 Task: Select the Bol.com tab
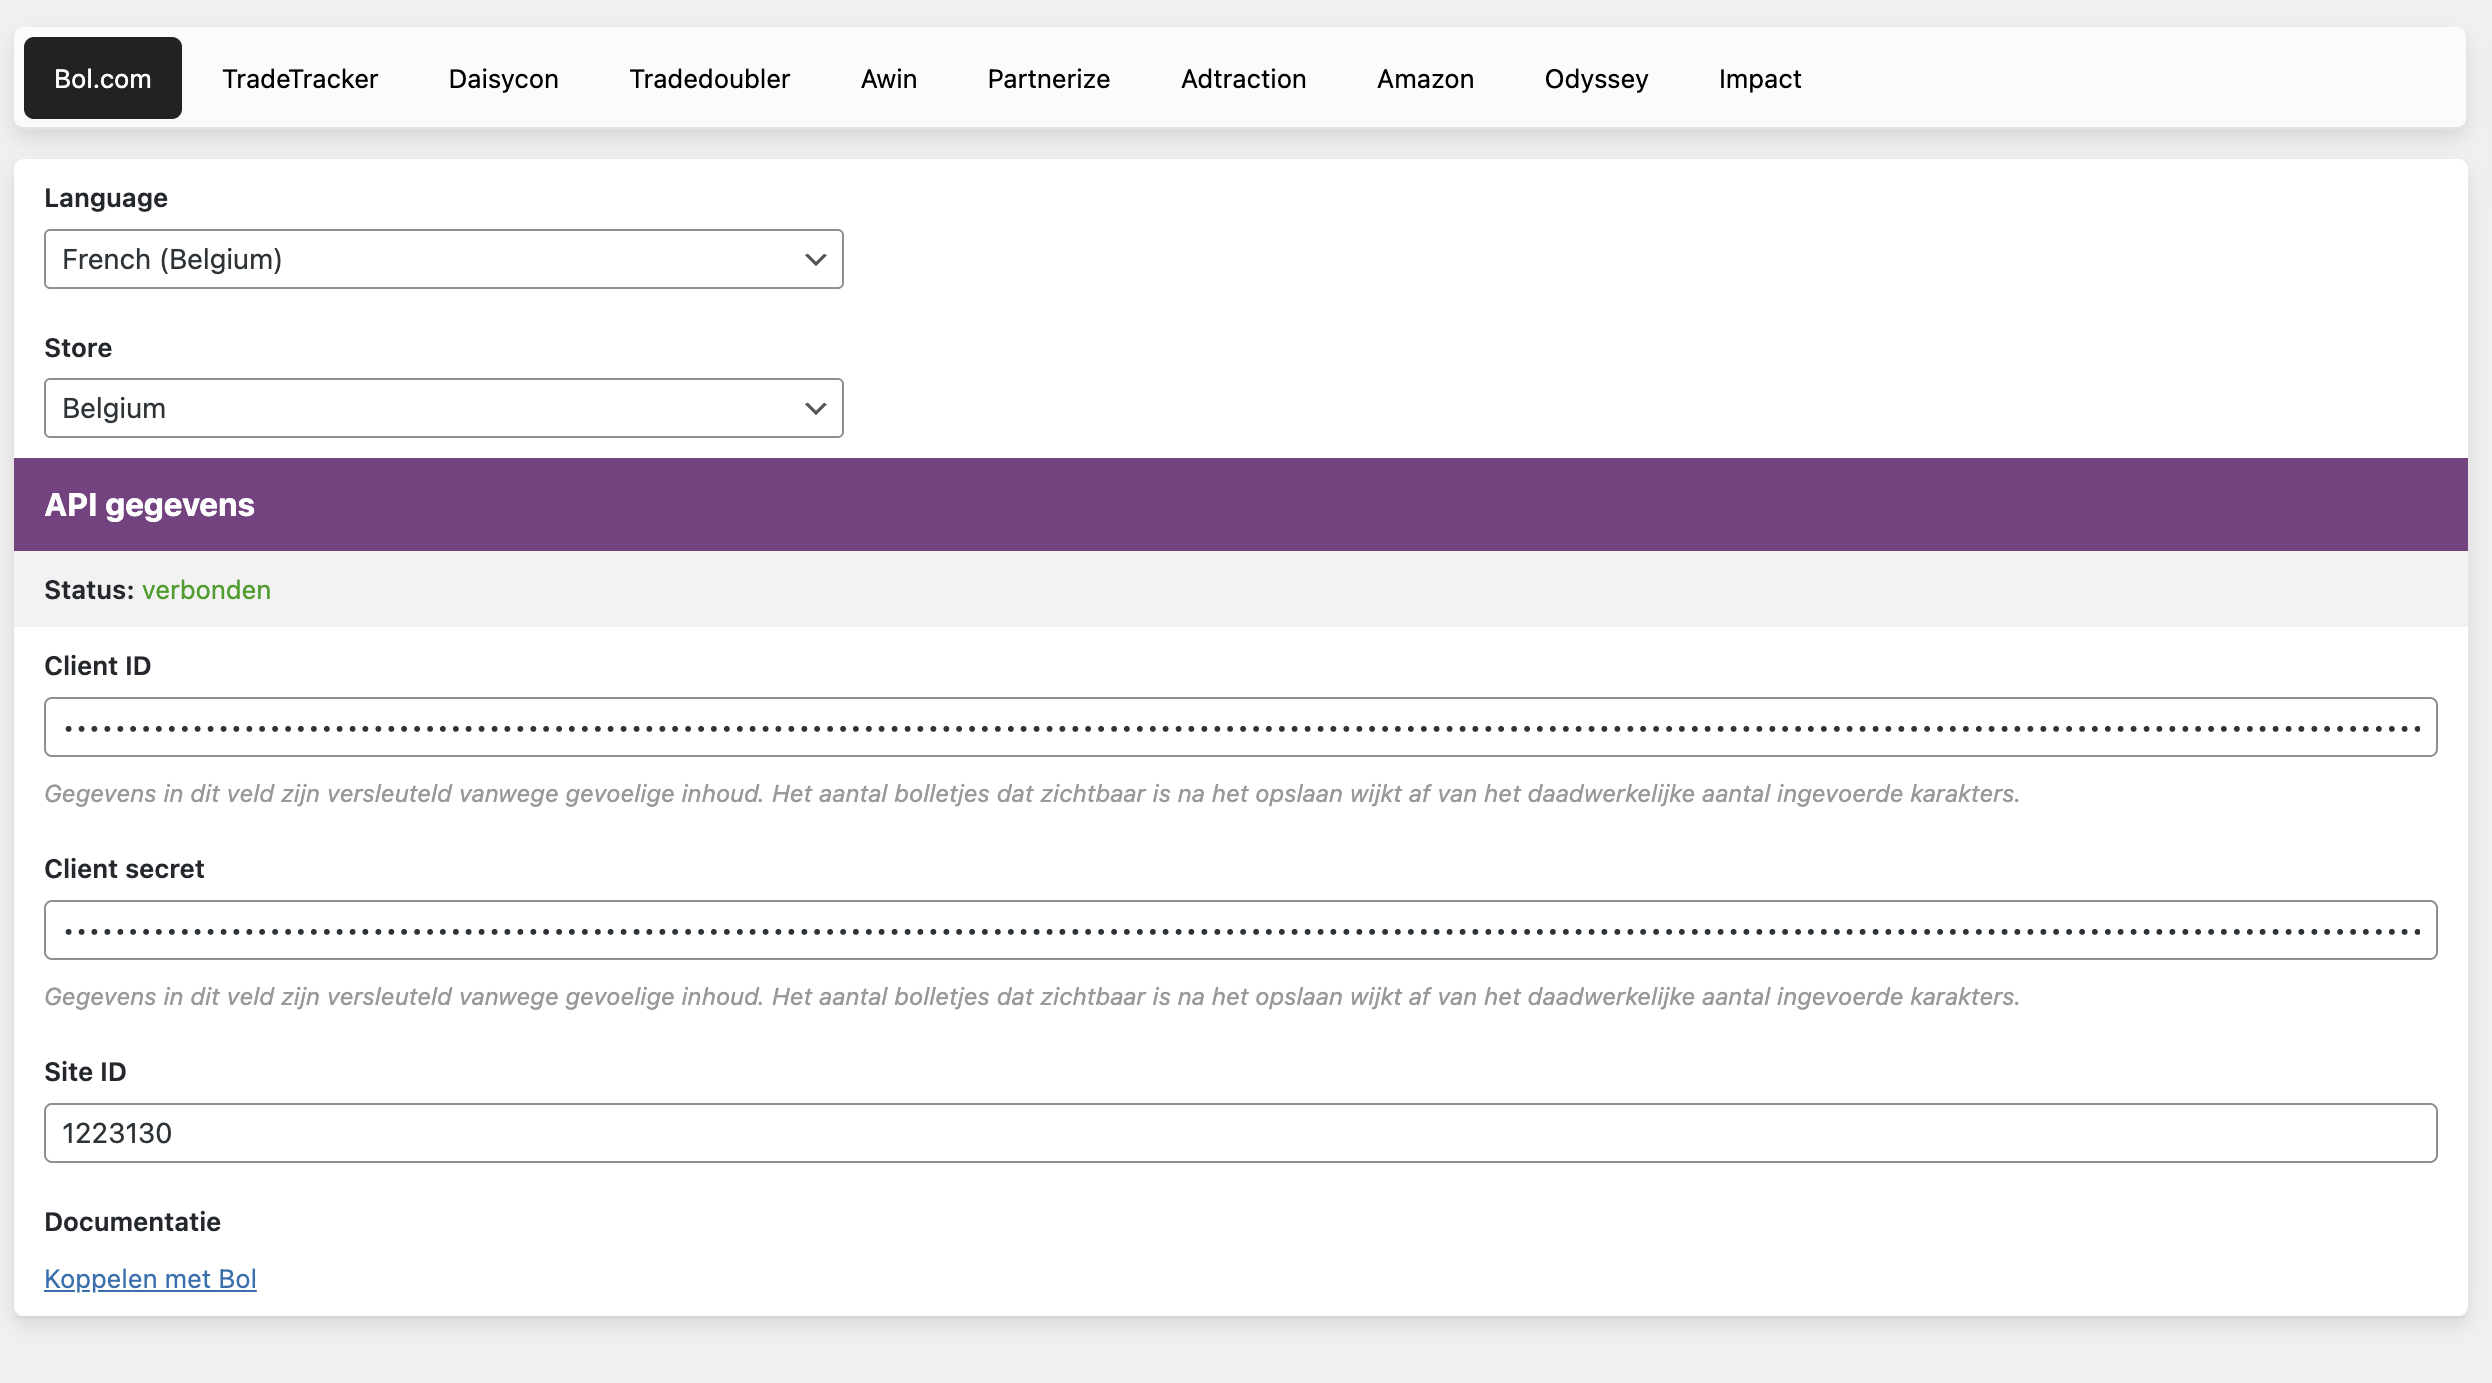(x=103, y=78)
